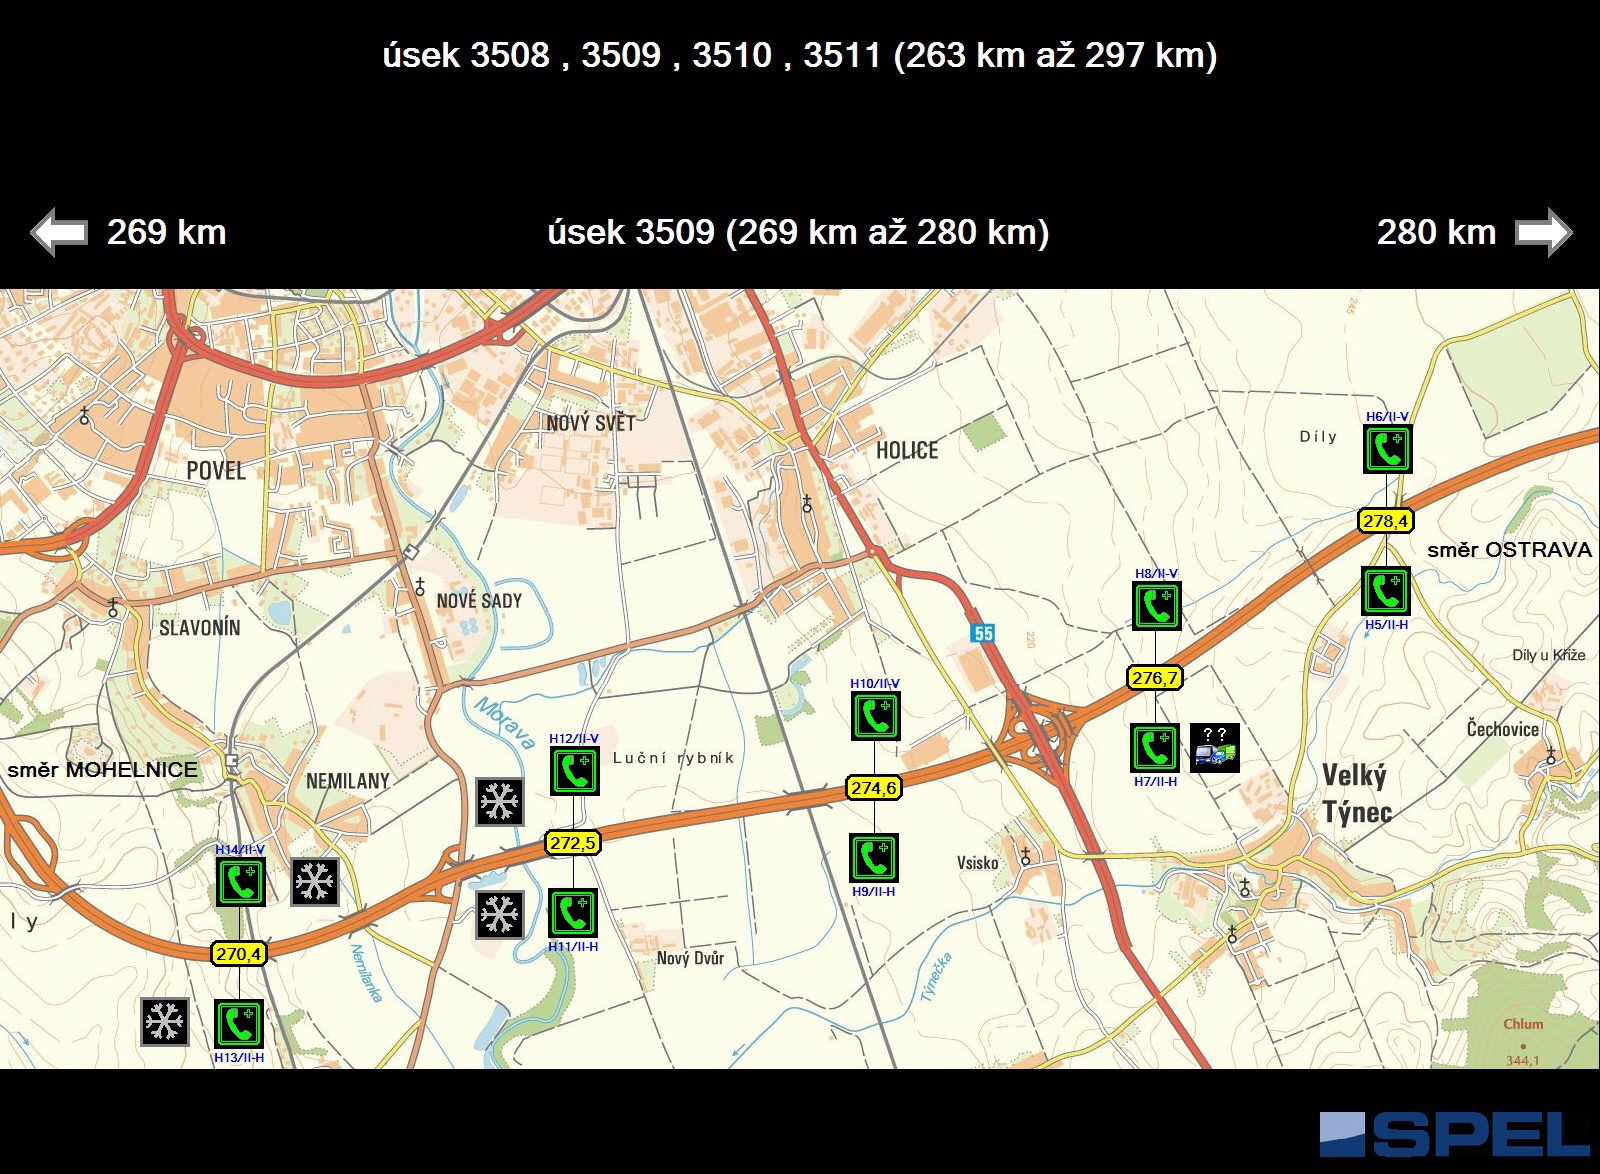Open emergency phone H12/II-V

coord(575,771)
